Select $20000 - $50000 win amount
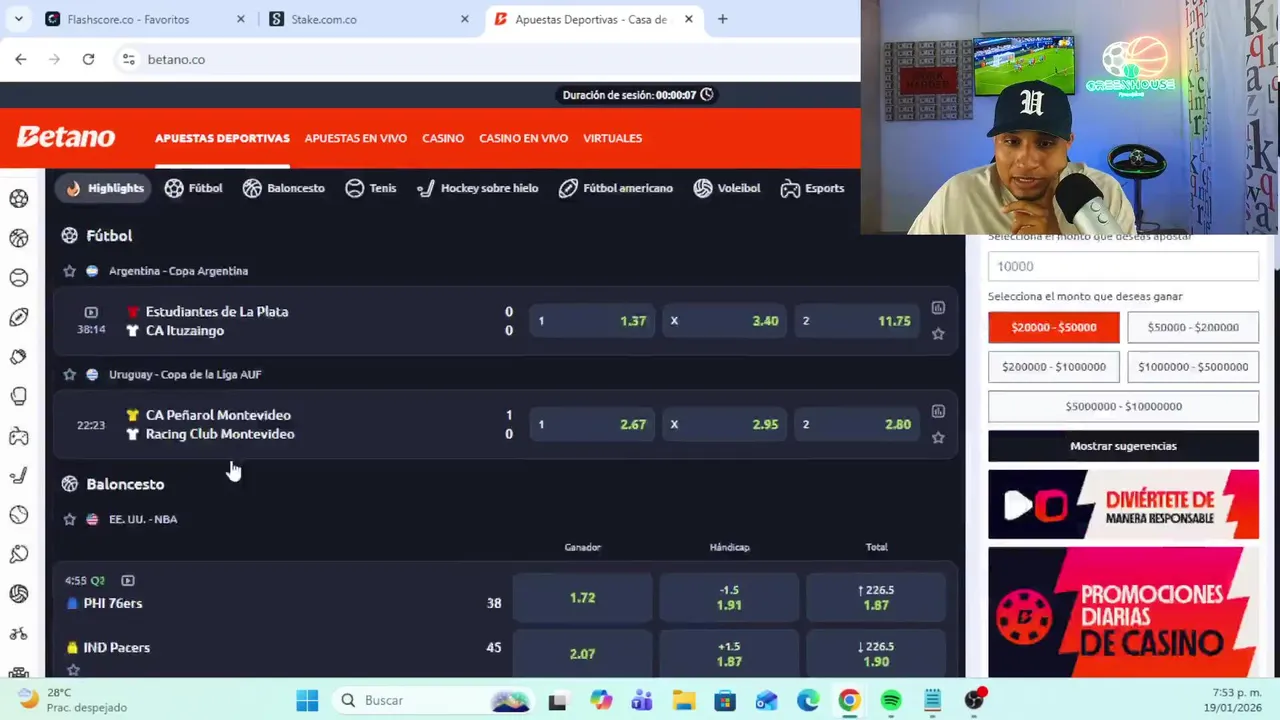This screenshot has height=720, width=1280. [1054, 327]
